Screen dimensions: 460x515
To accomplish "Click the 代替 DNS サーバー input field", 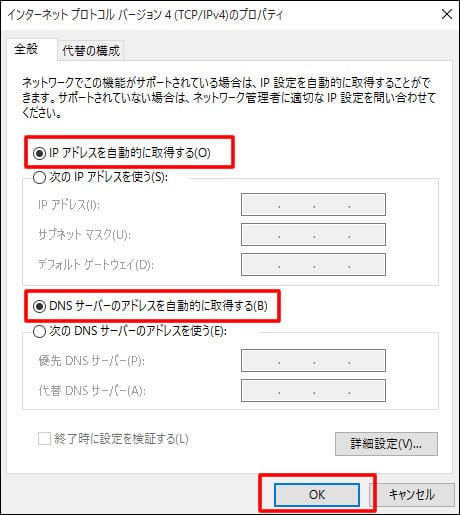I will (313, 390).
